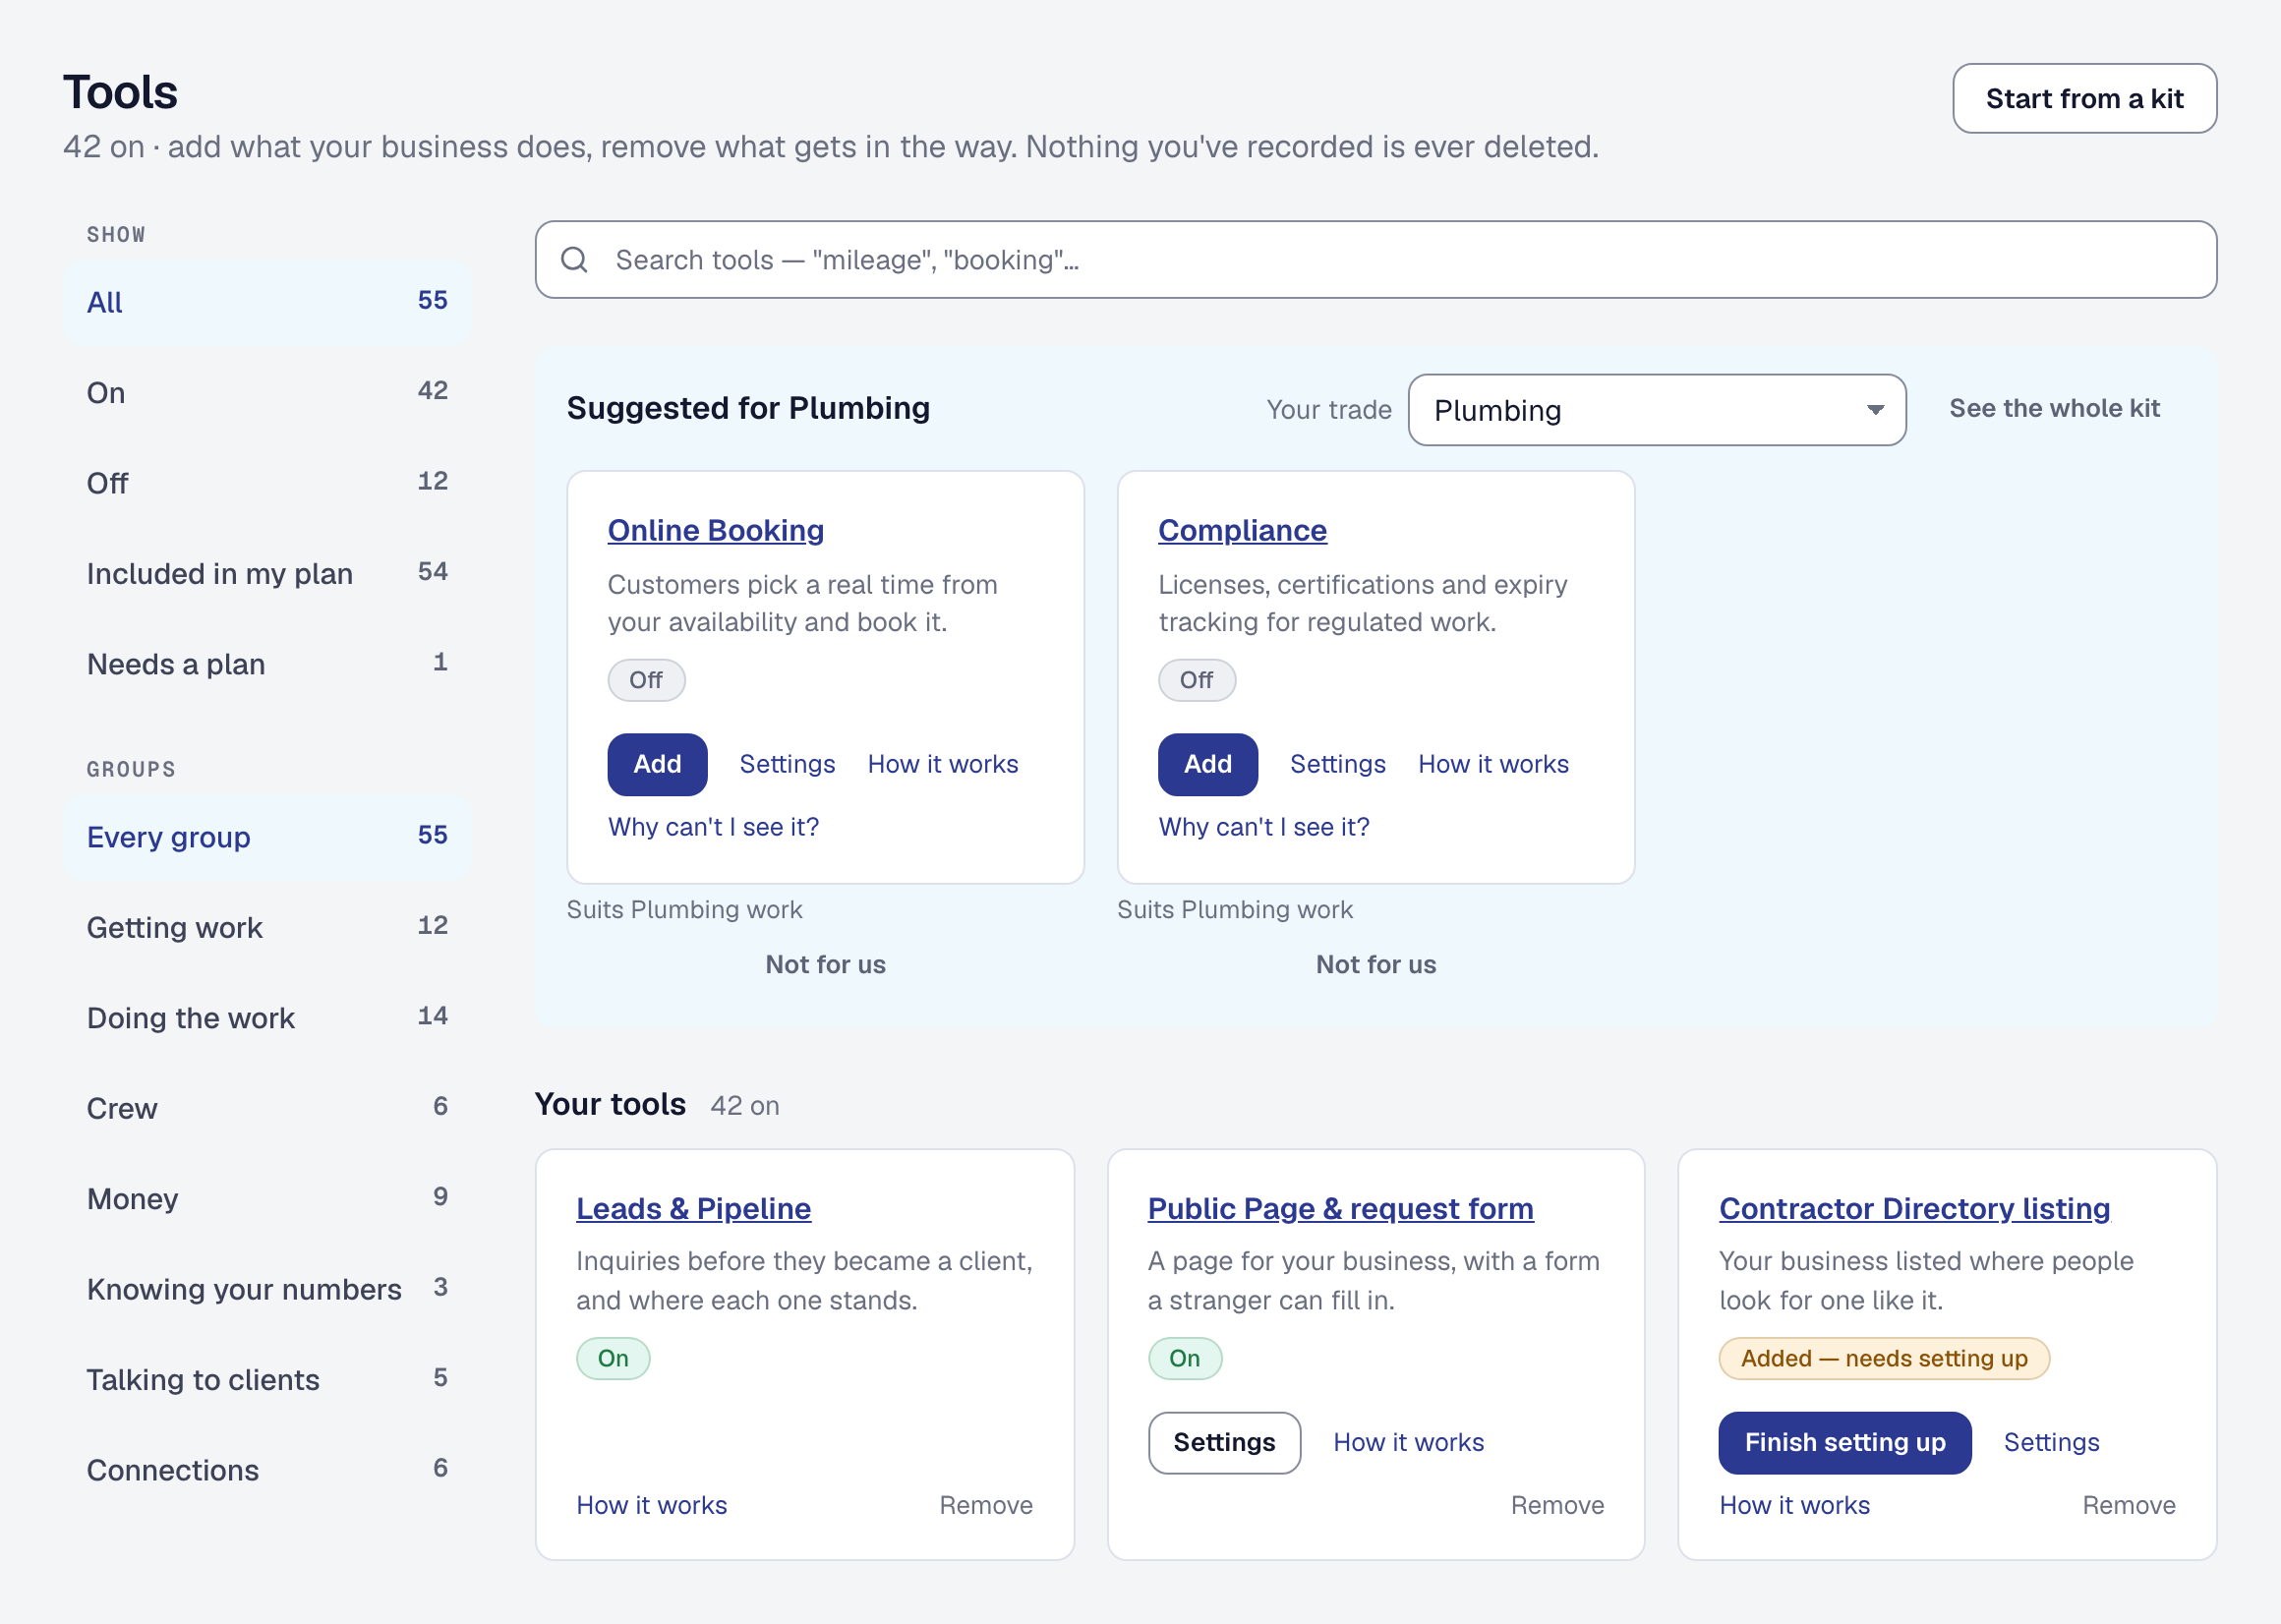Open the Leads & Pipeline tool link
The height and width of the screenshot is (1624, 2281).
(x=693, y=1208)
